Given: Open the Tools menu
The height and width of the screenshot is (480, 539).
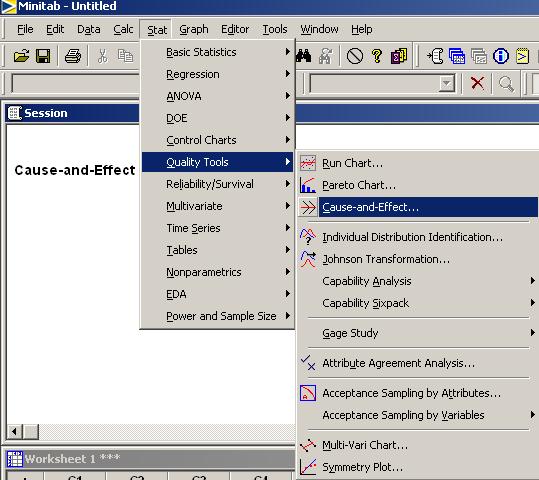Looking at the screenshot, I should click(x=275, y=30).
